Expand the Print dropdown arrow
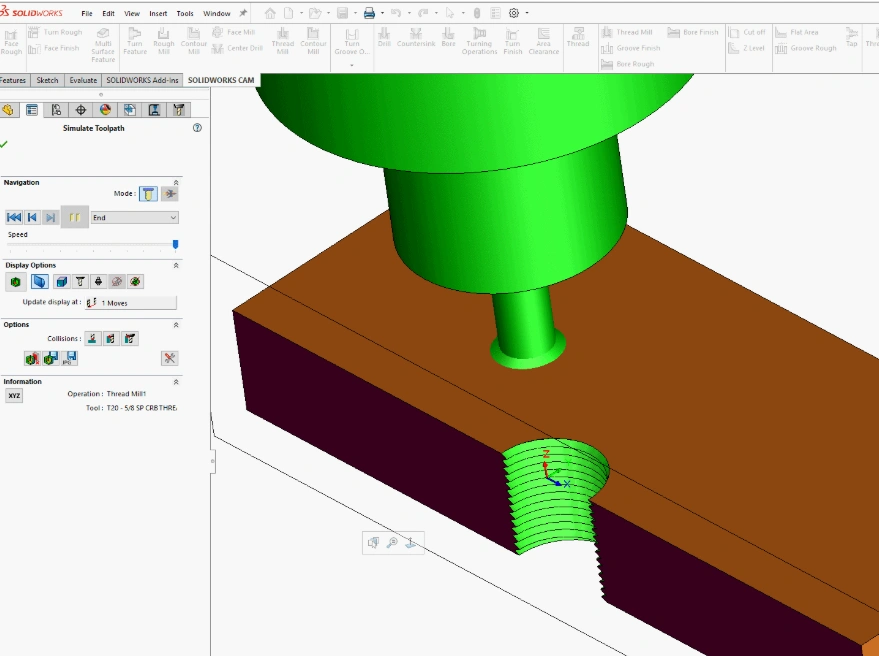This screenshot has width=879, height=656. 382,13
